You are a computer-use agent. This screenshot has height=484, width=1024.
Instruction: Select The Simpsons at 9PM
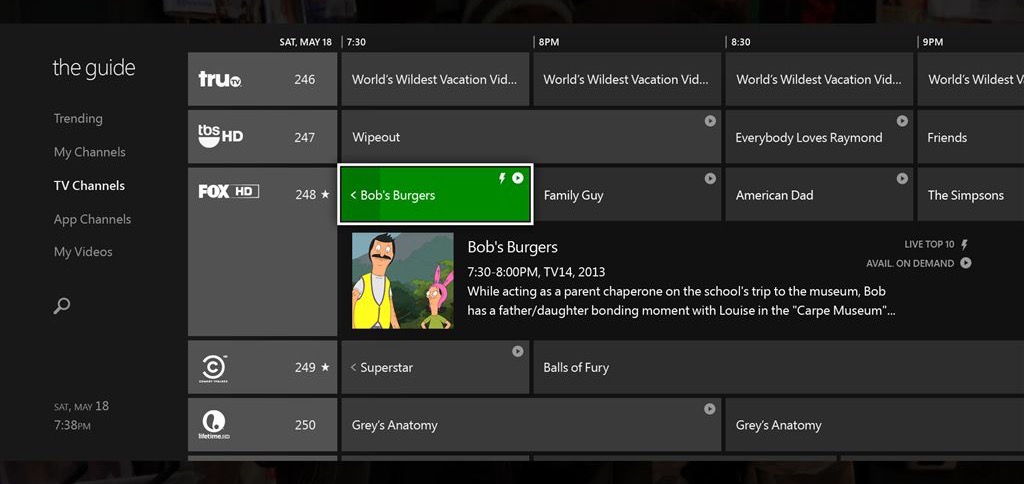[970, 195]
